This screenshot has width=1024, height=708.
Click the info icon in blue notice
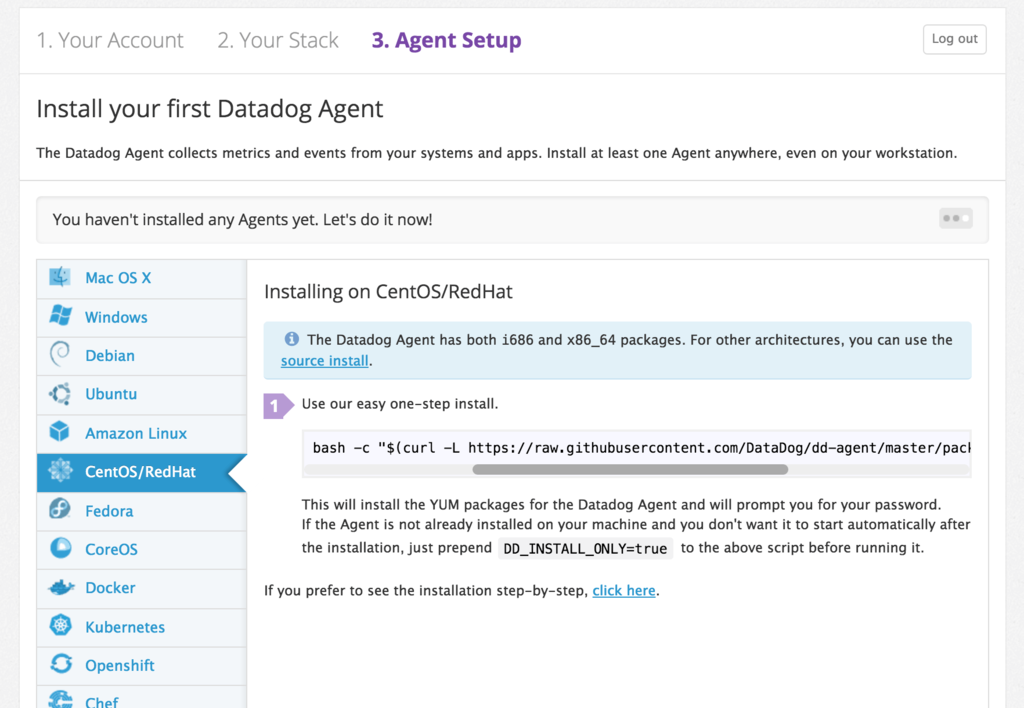[x=292, y=340]
